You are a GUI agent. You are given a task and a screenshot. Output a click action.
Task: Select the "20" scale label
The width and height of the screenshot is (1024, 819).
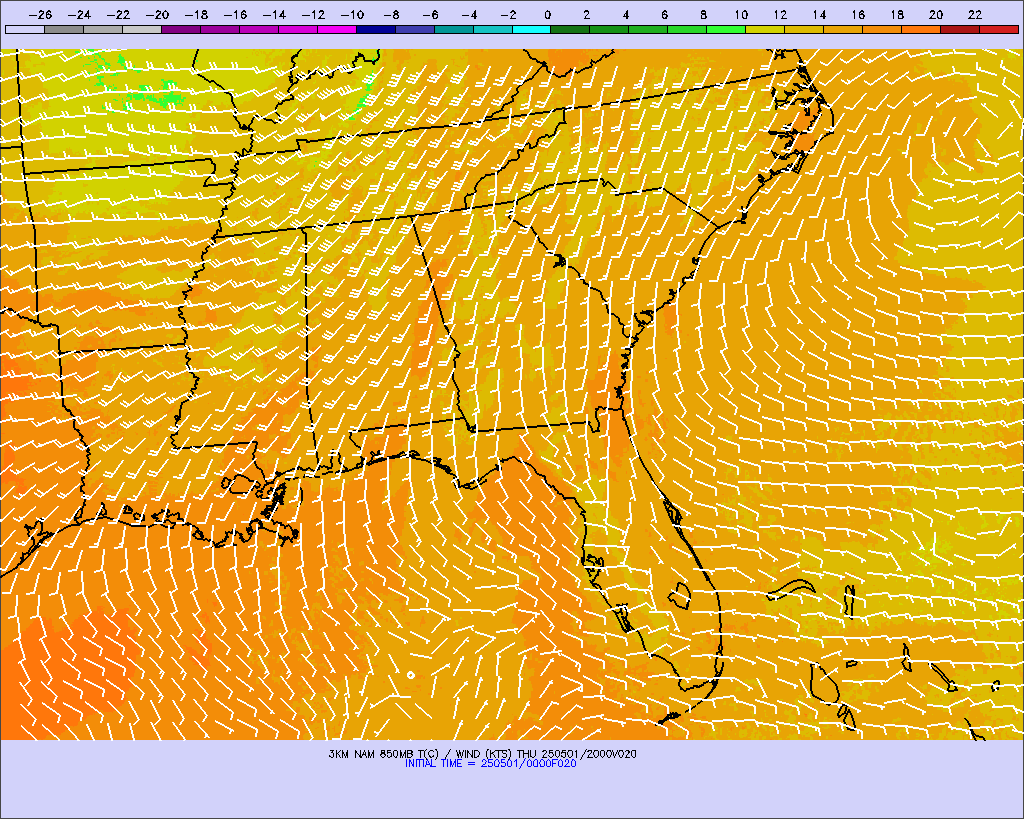pos(936,15)
